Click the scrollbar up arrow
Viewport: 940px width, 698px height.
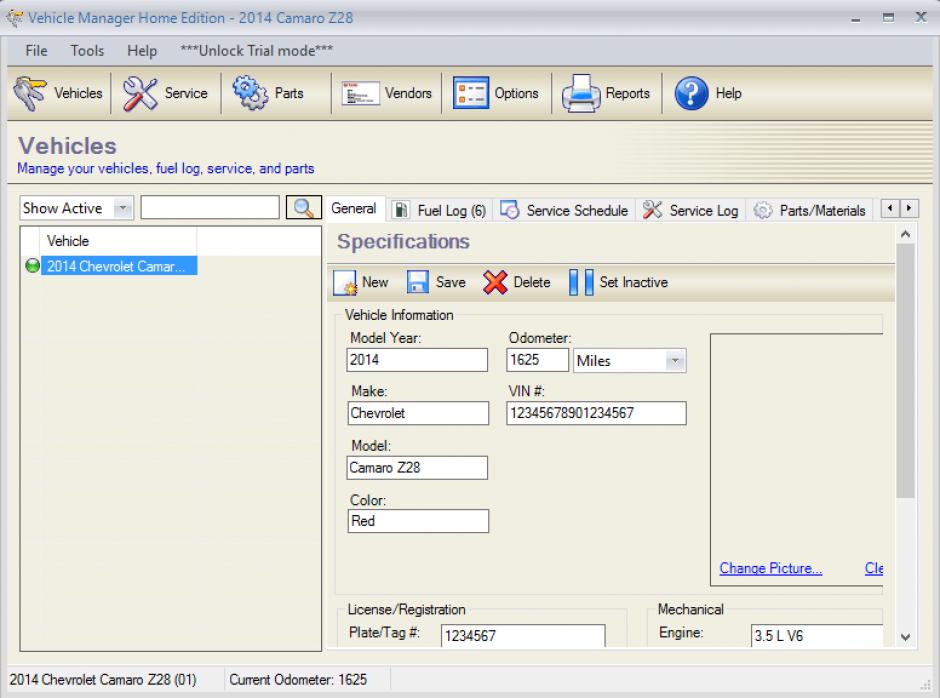[x=905, y=234]
